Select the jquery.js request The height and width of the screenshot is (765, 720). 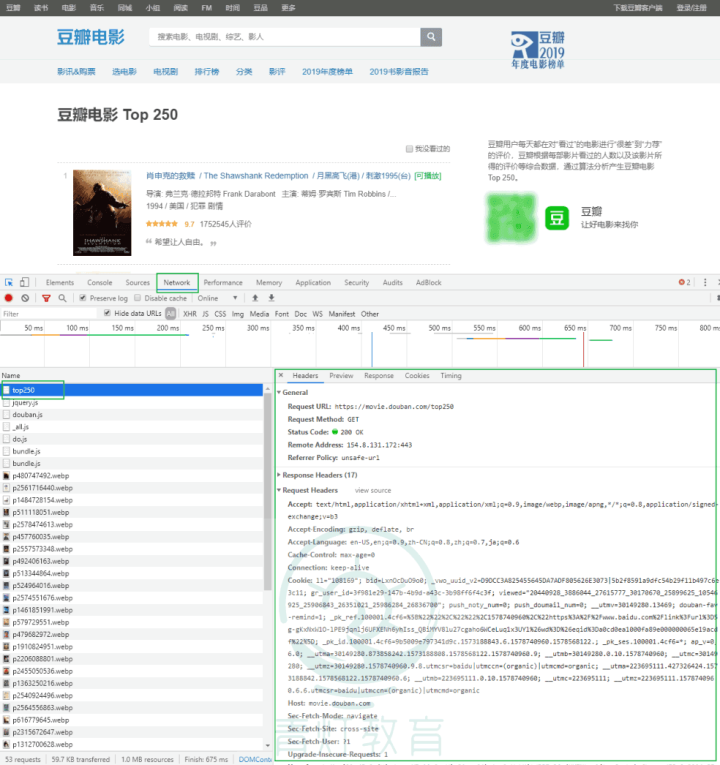[132, 403]
